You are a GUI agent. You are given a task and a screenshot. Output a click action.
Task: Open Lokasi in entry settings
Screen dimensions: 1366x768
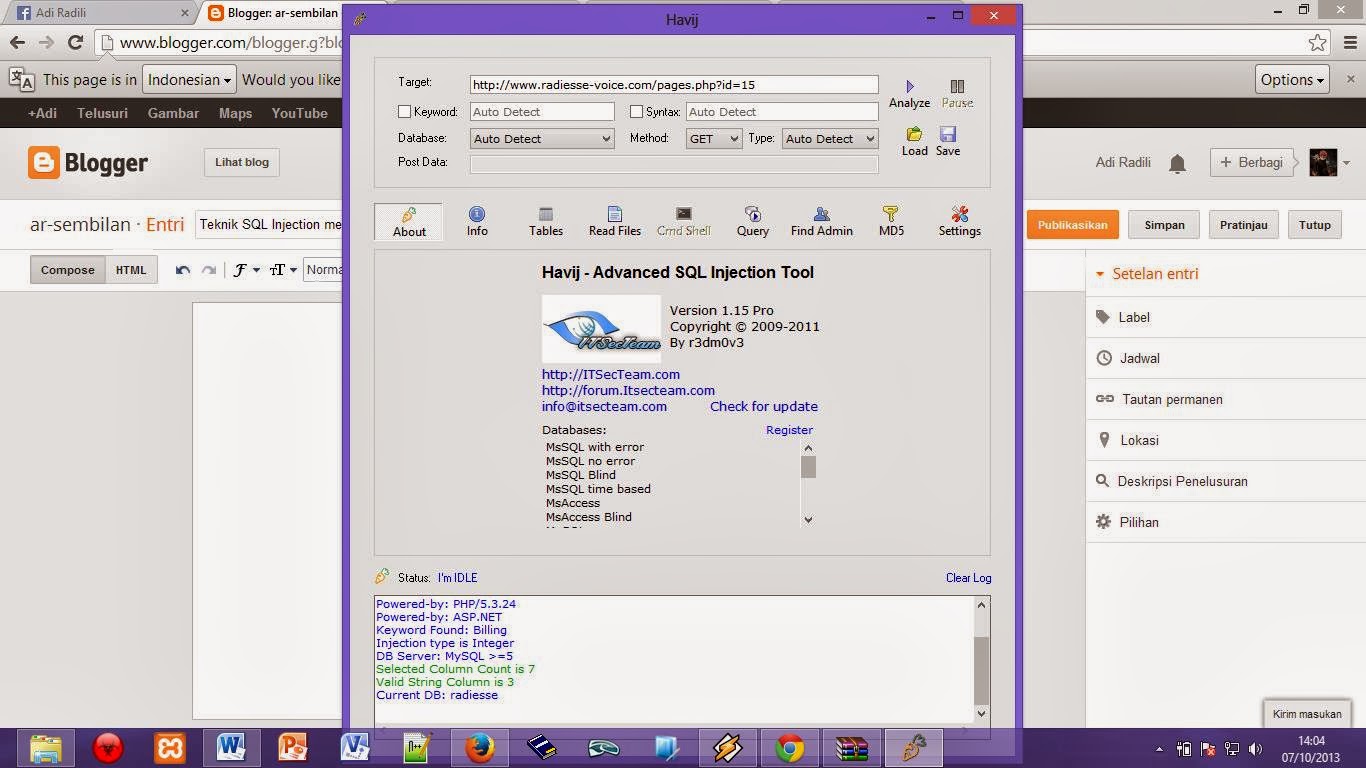(1127, 440)
